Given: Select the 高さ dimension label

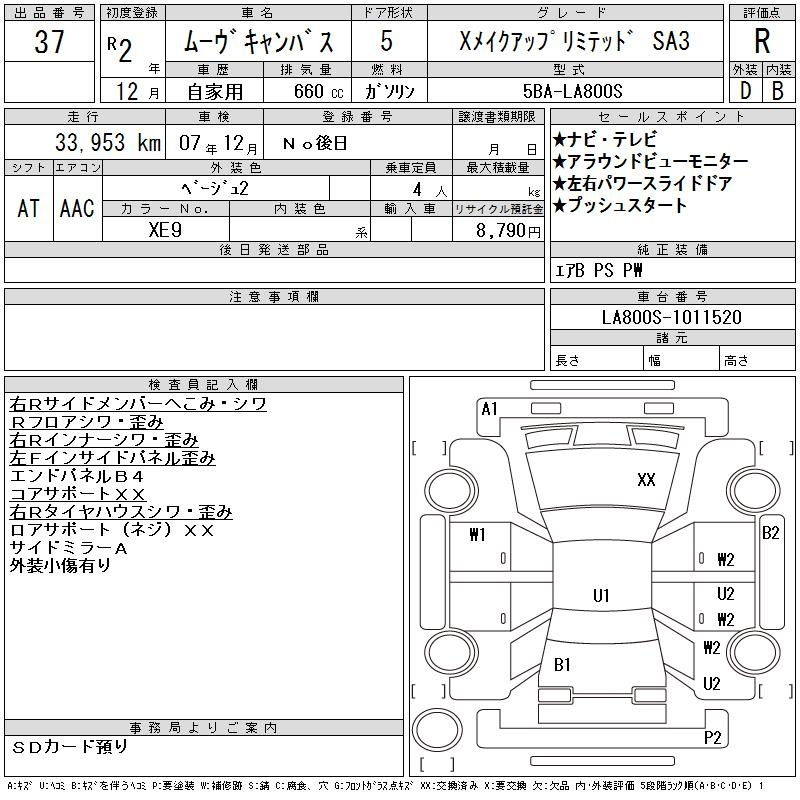Looking at the screenshot, I should [736, 361].
